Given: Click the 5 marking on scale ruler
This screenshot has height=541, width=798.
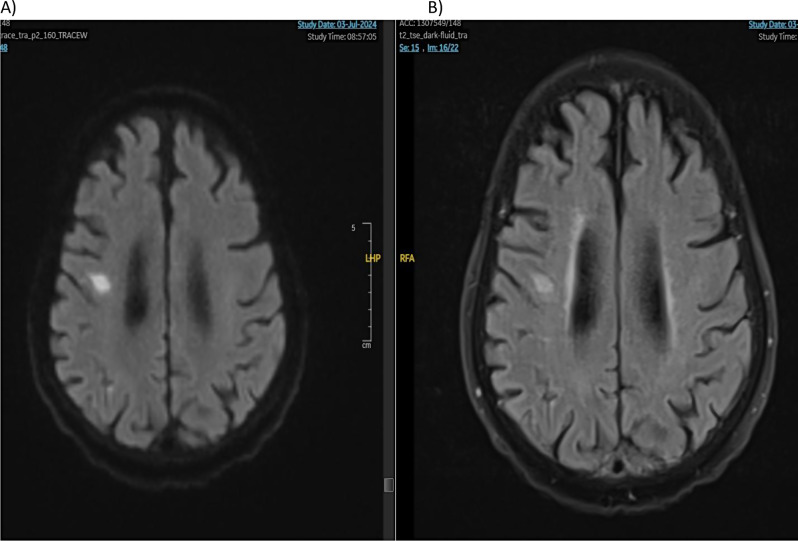Looking at the screenshot, I should [x=354, y=228].
